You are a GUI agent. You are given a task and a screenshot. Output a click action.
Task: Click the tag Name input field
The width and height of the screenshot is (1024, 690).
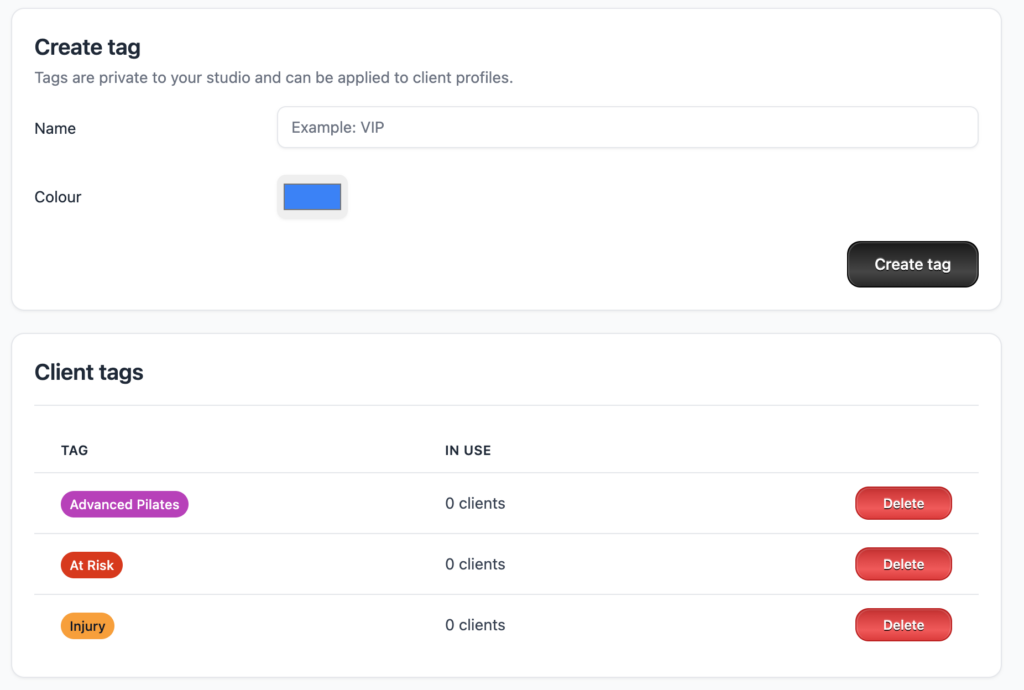[x=627, y=128]
